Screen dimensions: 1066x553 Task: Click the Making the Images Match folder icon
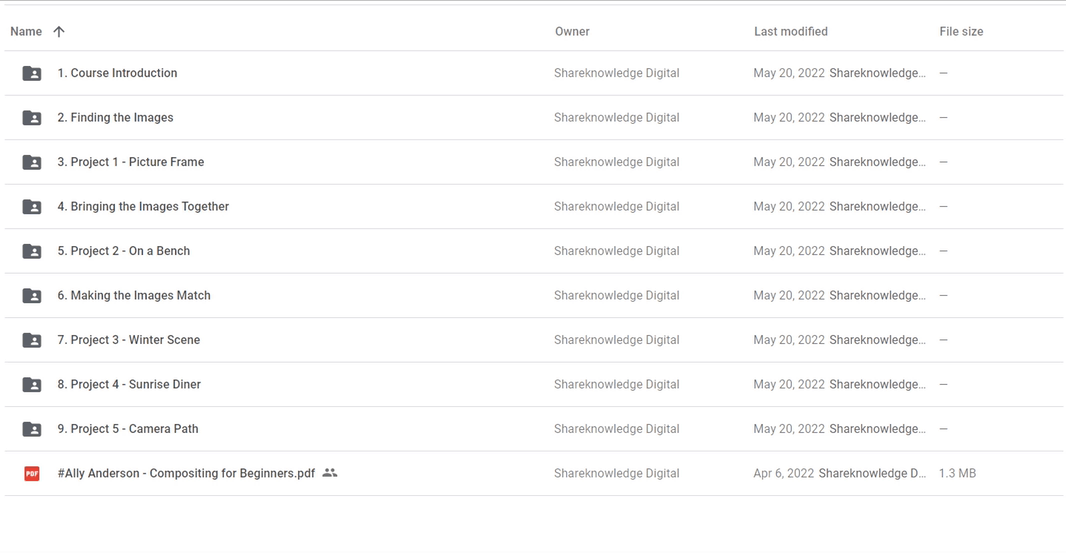point(32,296)
